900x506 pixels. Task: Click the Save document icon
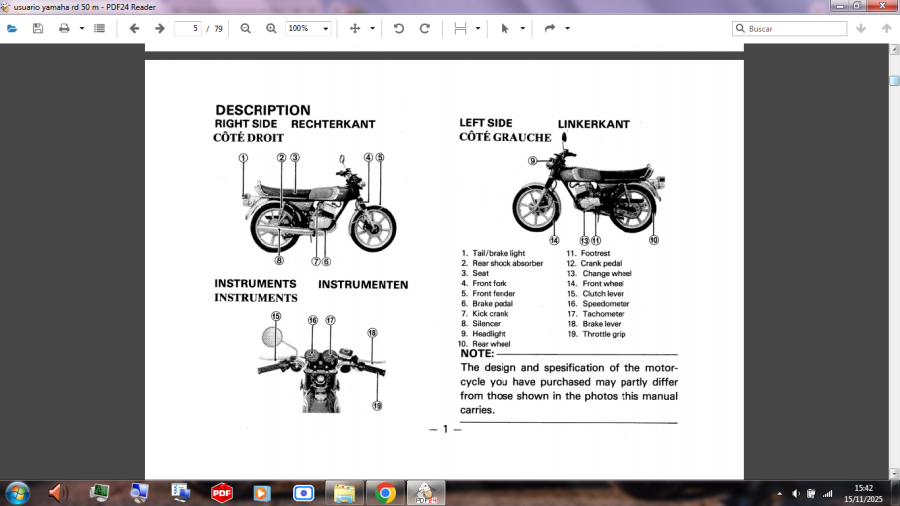coord(38,29)
